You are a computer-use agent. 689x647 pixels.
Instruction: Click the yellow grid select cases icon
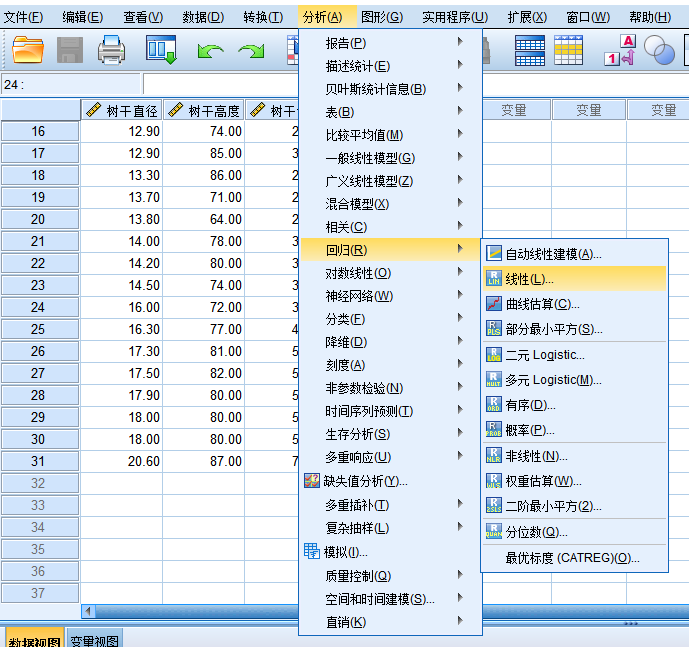point(569,50)
